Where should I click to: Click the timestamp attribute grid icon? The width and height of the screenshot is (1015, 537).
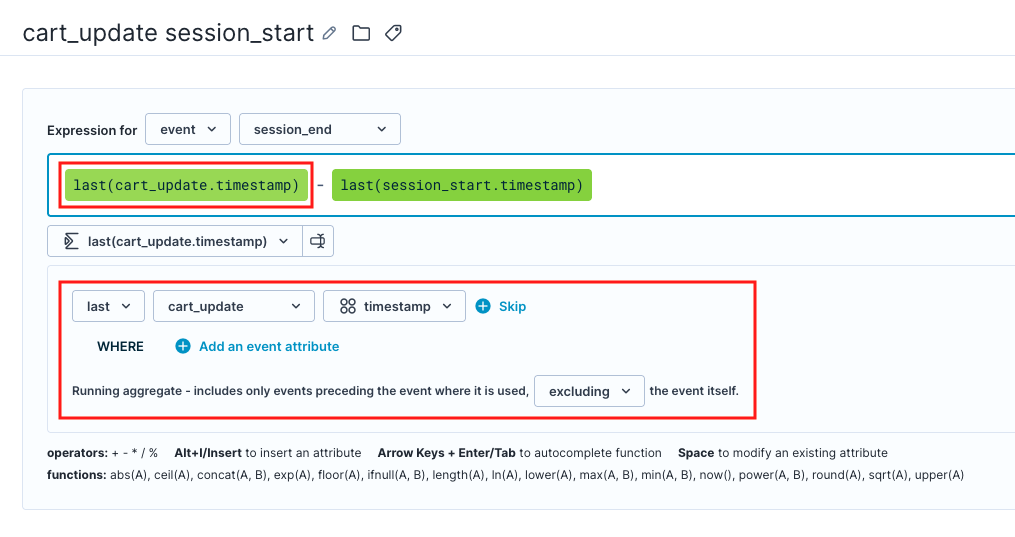tap(348, 306)
